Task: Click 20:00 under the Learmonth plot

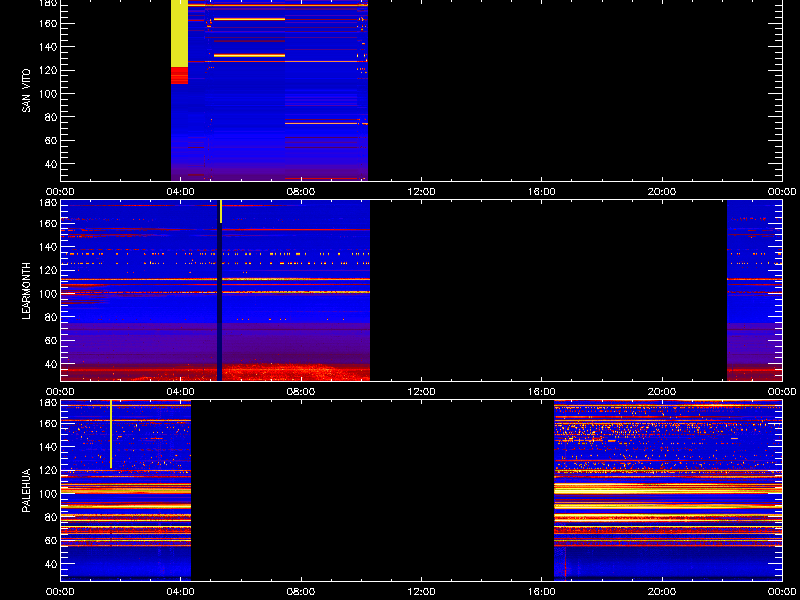Action: pos(662,392)
